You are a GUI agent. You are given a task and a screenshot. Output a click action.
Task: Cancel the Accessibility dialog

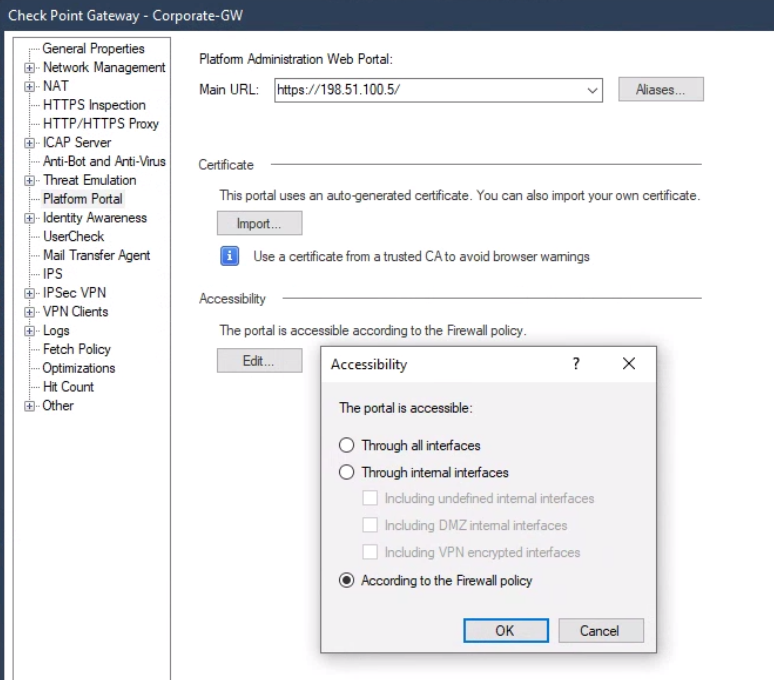coord(601,631)
